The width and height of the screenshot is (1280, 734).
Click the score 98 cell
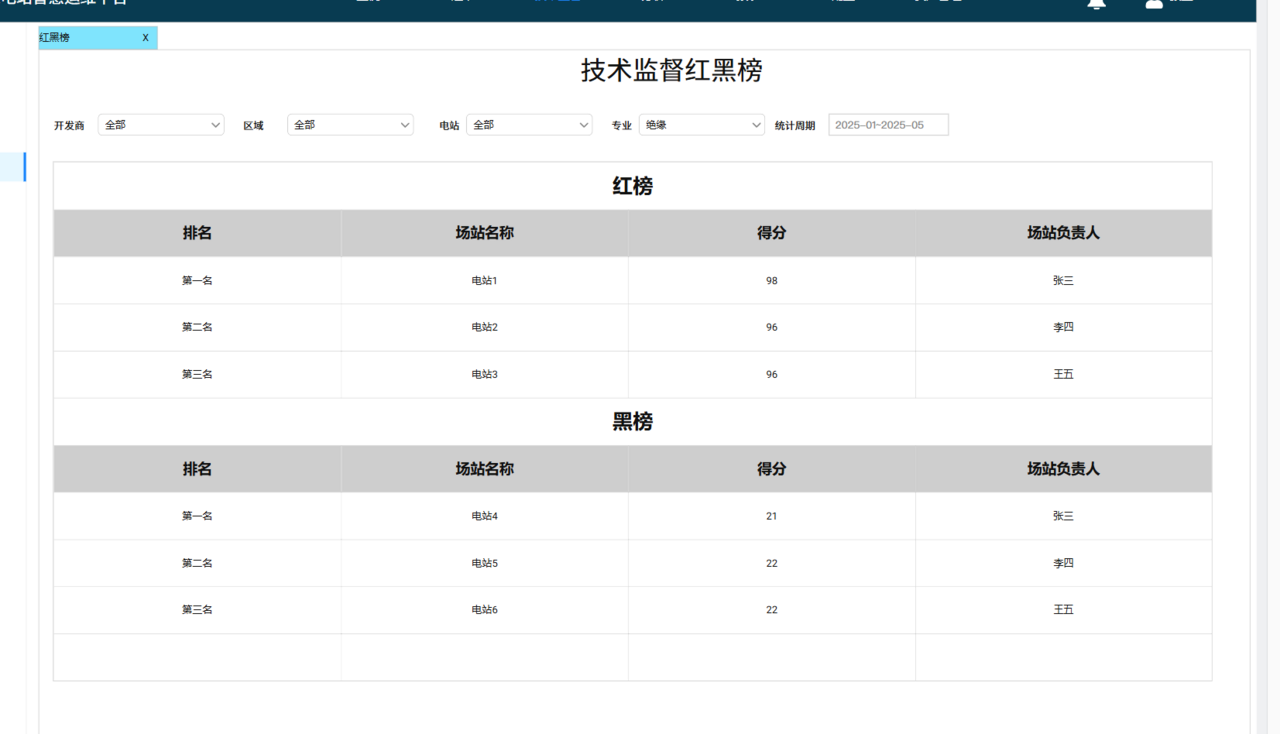click(772, 281)
